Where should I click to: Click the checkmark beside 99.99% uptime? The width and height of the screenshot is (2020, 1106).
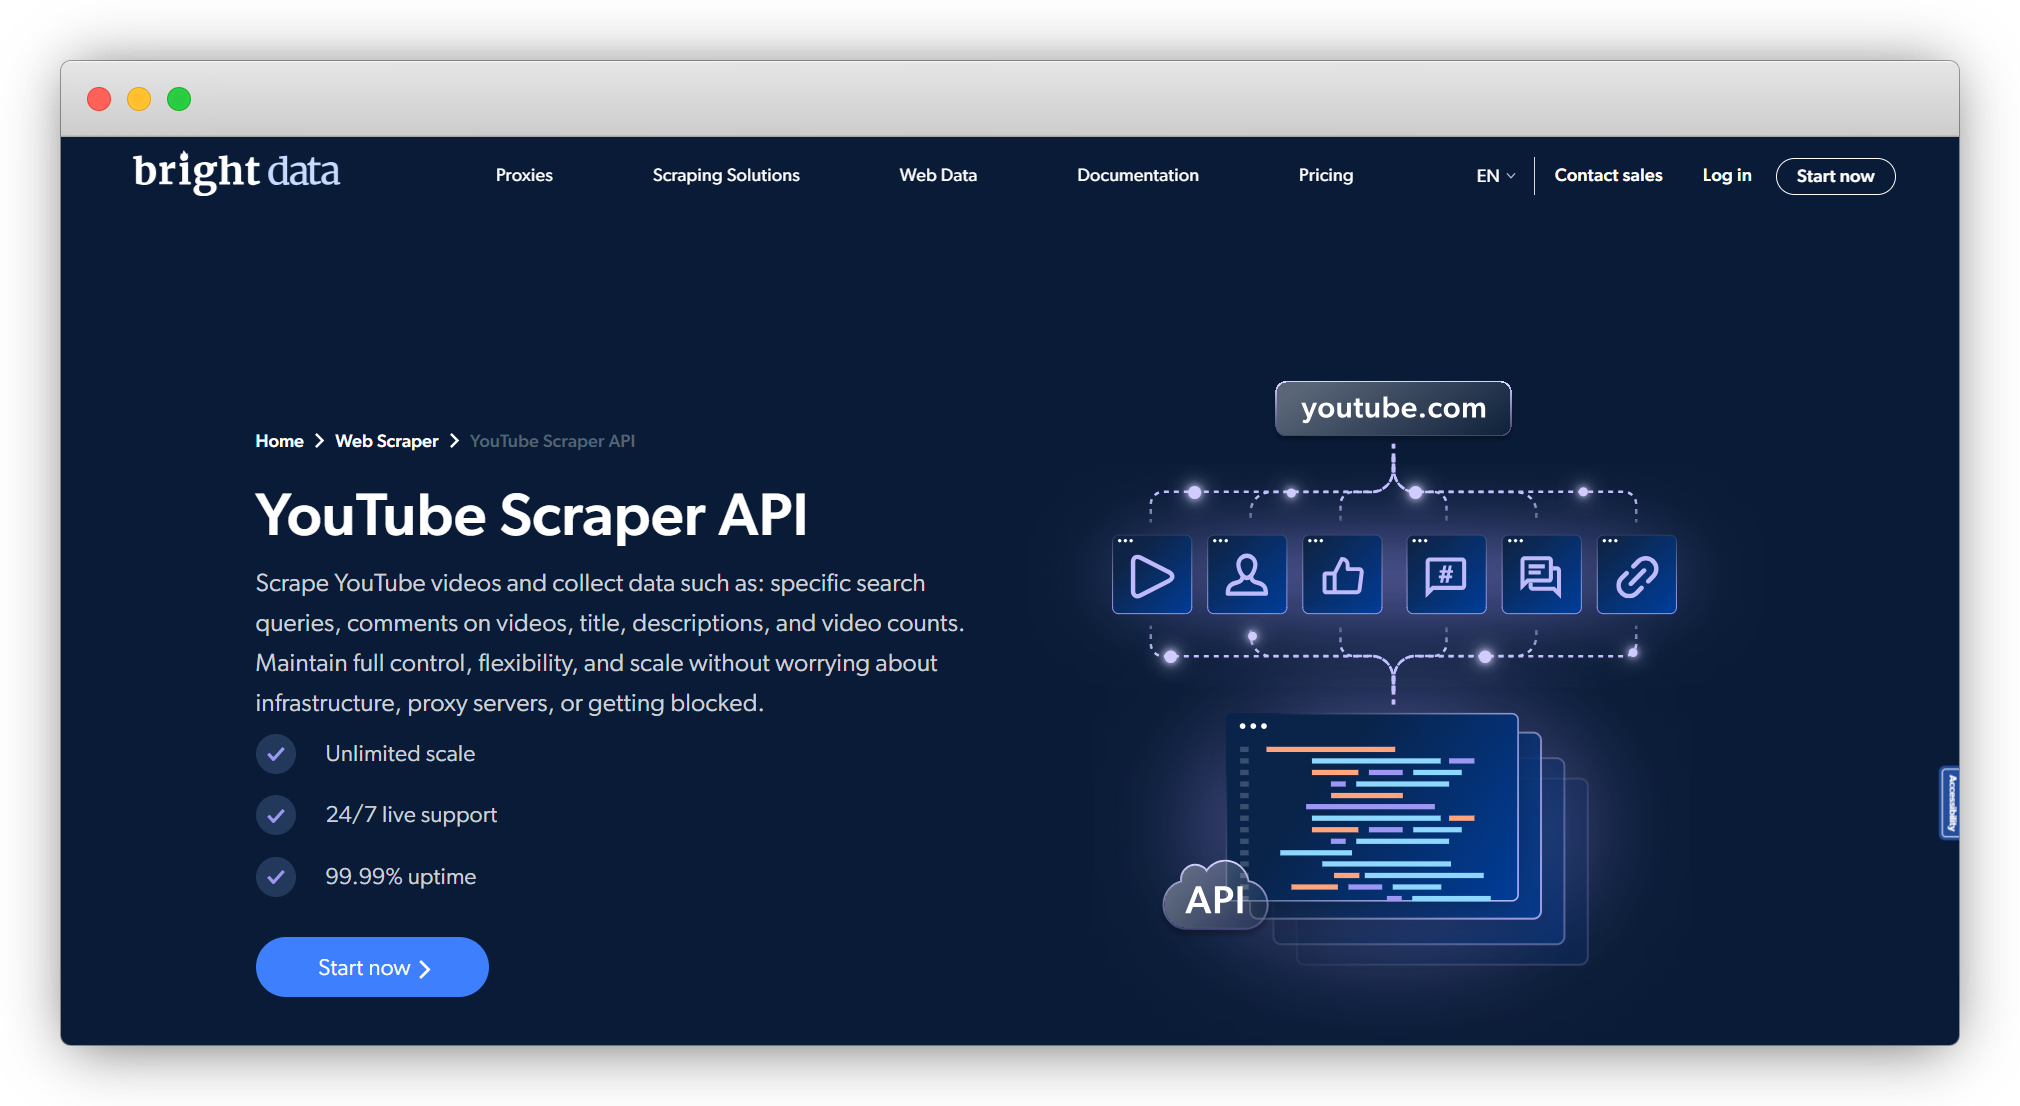276,877
